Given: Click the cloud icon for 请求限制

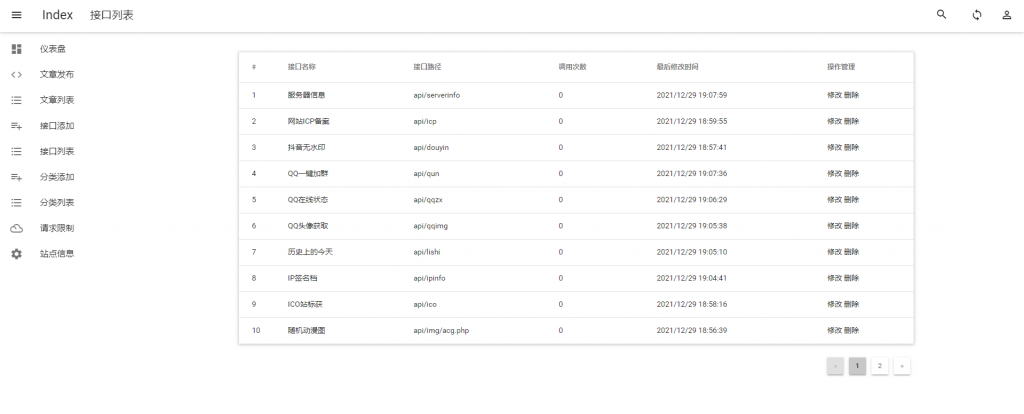Looking at the screenshot, I should point(16,228).
